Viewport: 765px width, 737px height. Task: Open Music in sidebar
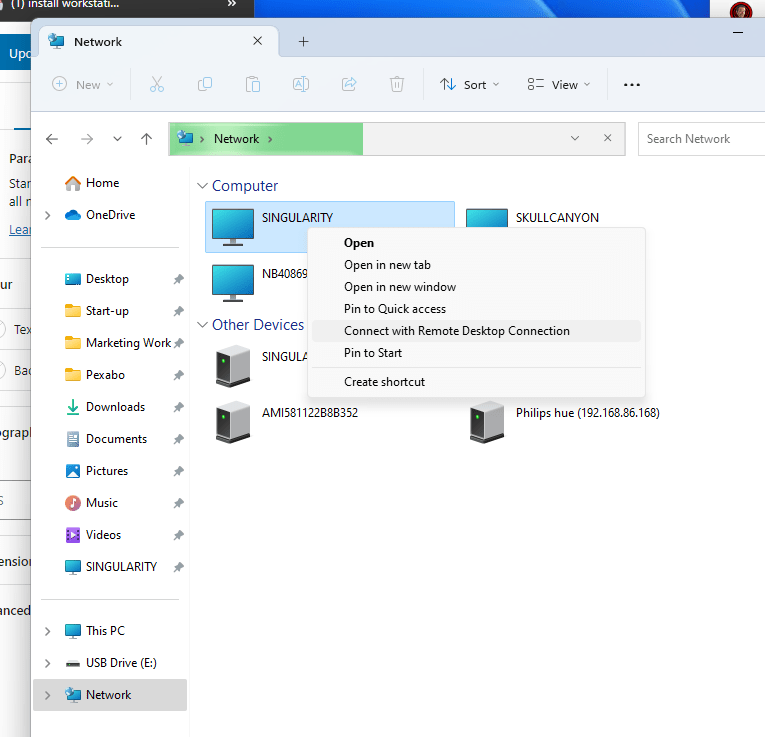tap(91, 503)
